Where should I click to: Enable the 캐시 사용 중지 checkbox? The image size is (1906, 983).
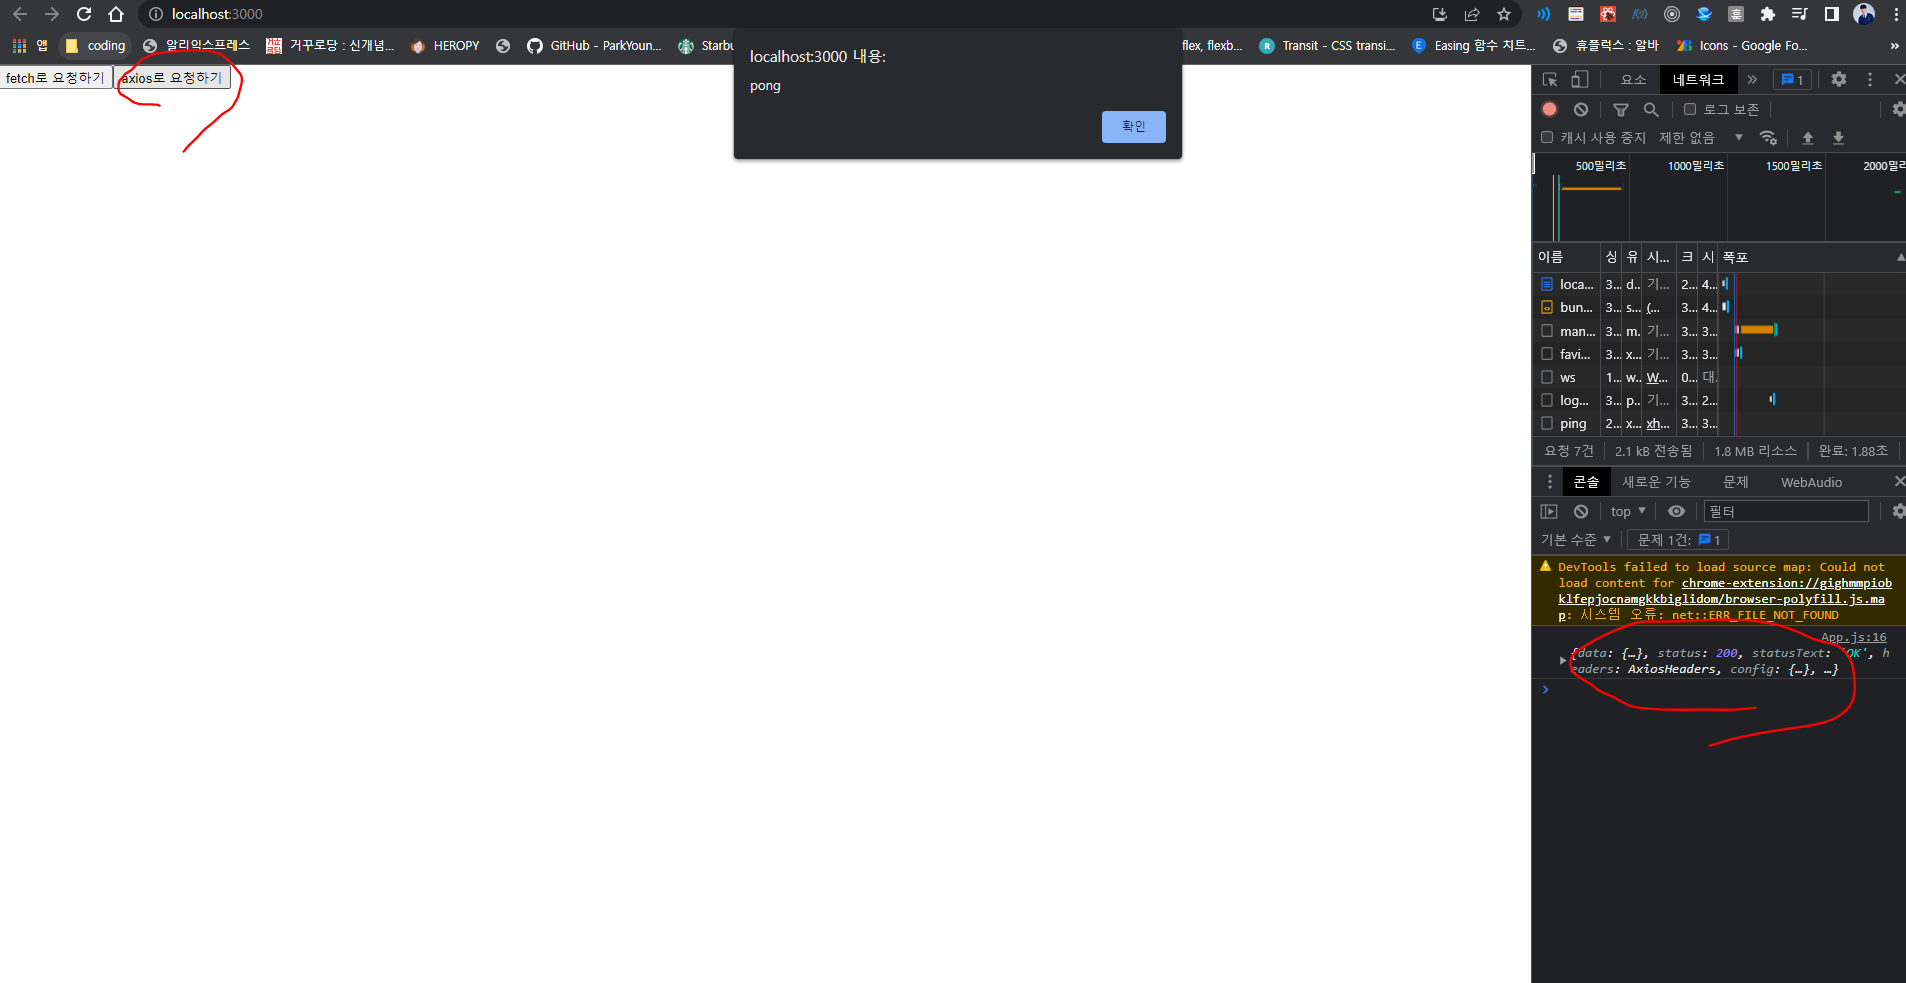click(1547, 137)
